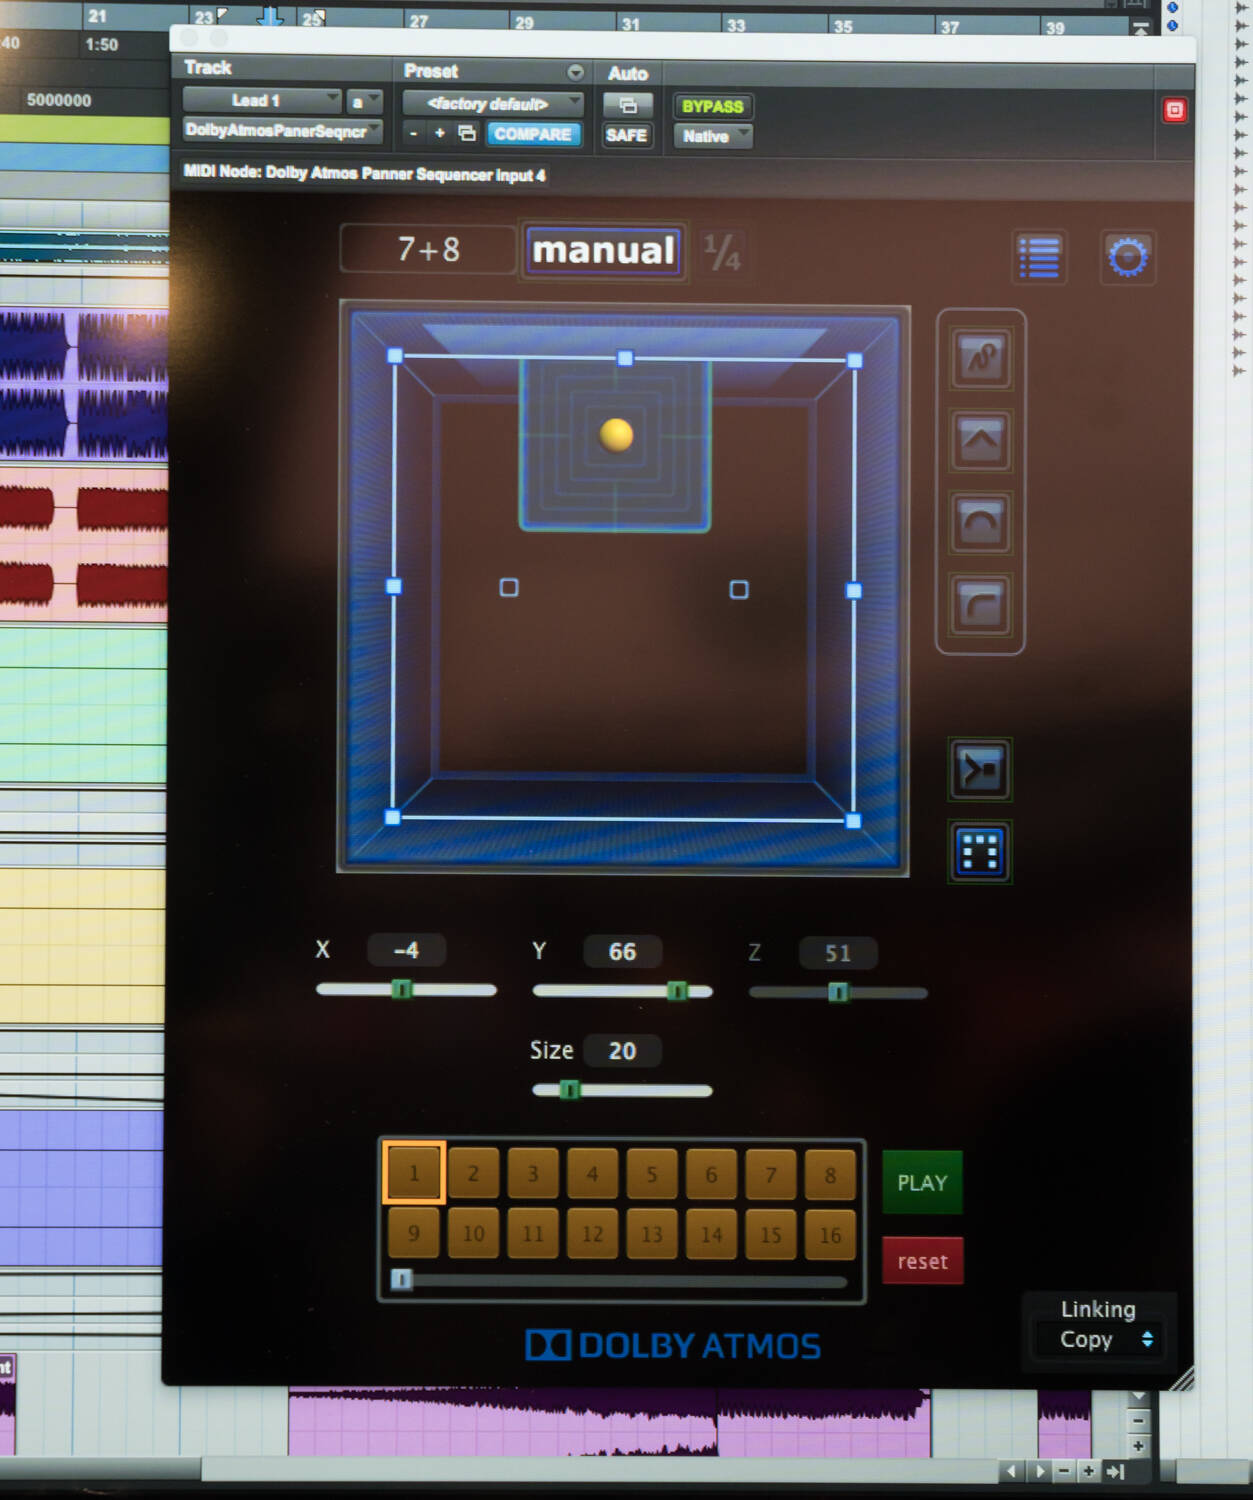Click the red reset button
The width and height of the screenshot is (1253, 1500).
click(922, 1261)
